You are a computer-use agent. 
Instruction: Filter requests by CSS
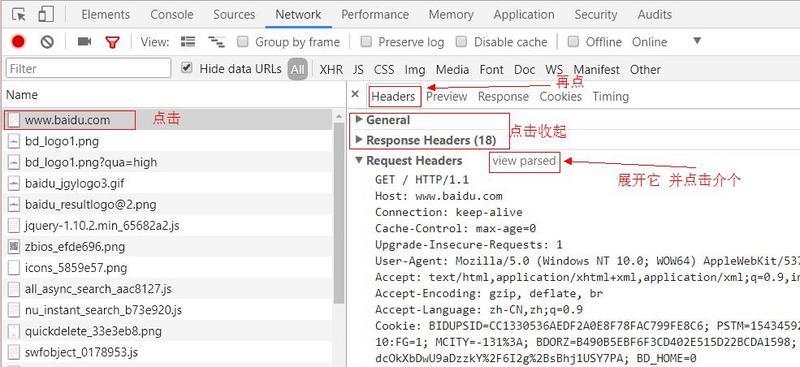pyautogui.click(x=384, y=69)
